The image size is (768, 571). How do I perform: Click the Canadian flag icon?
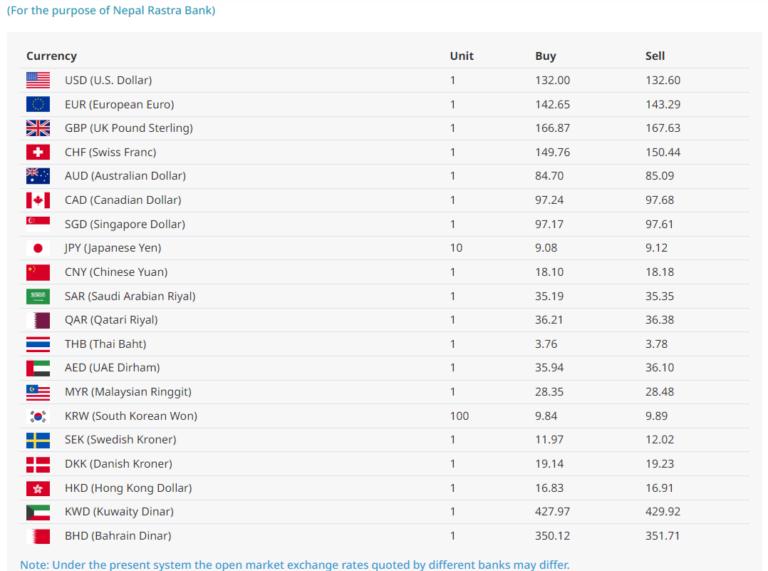(38, 200)
